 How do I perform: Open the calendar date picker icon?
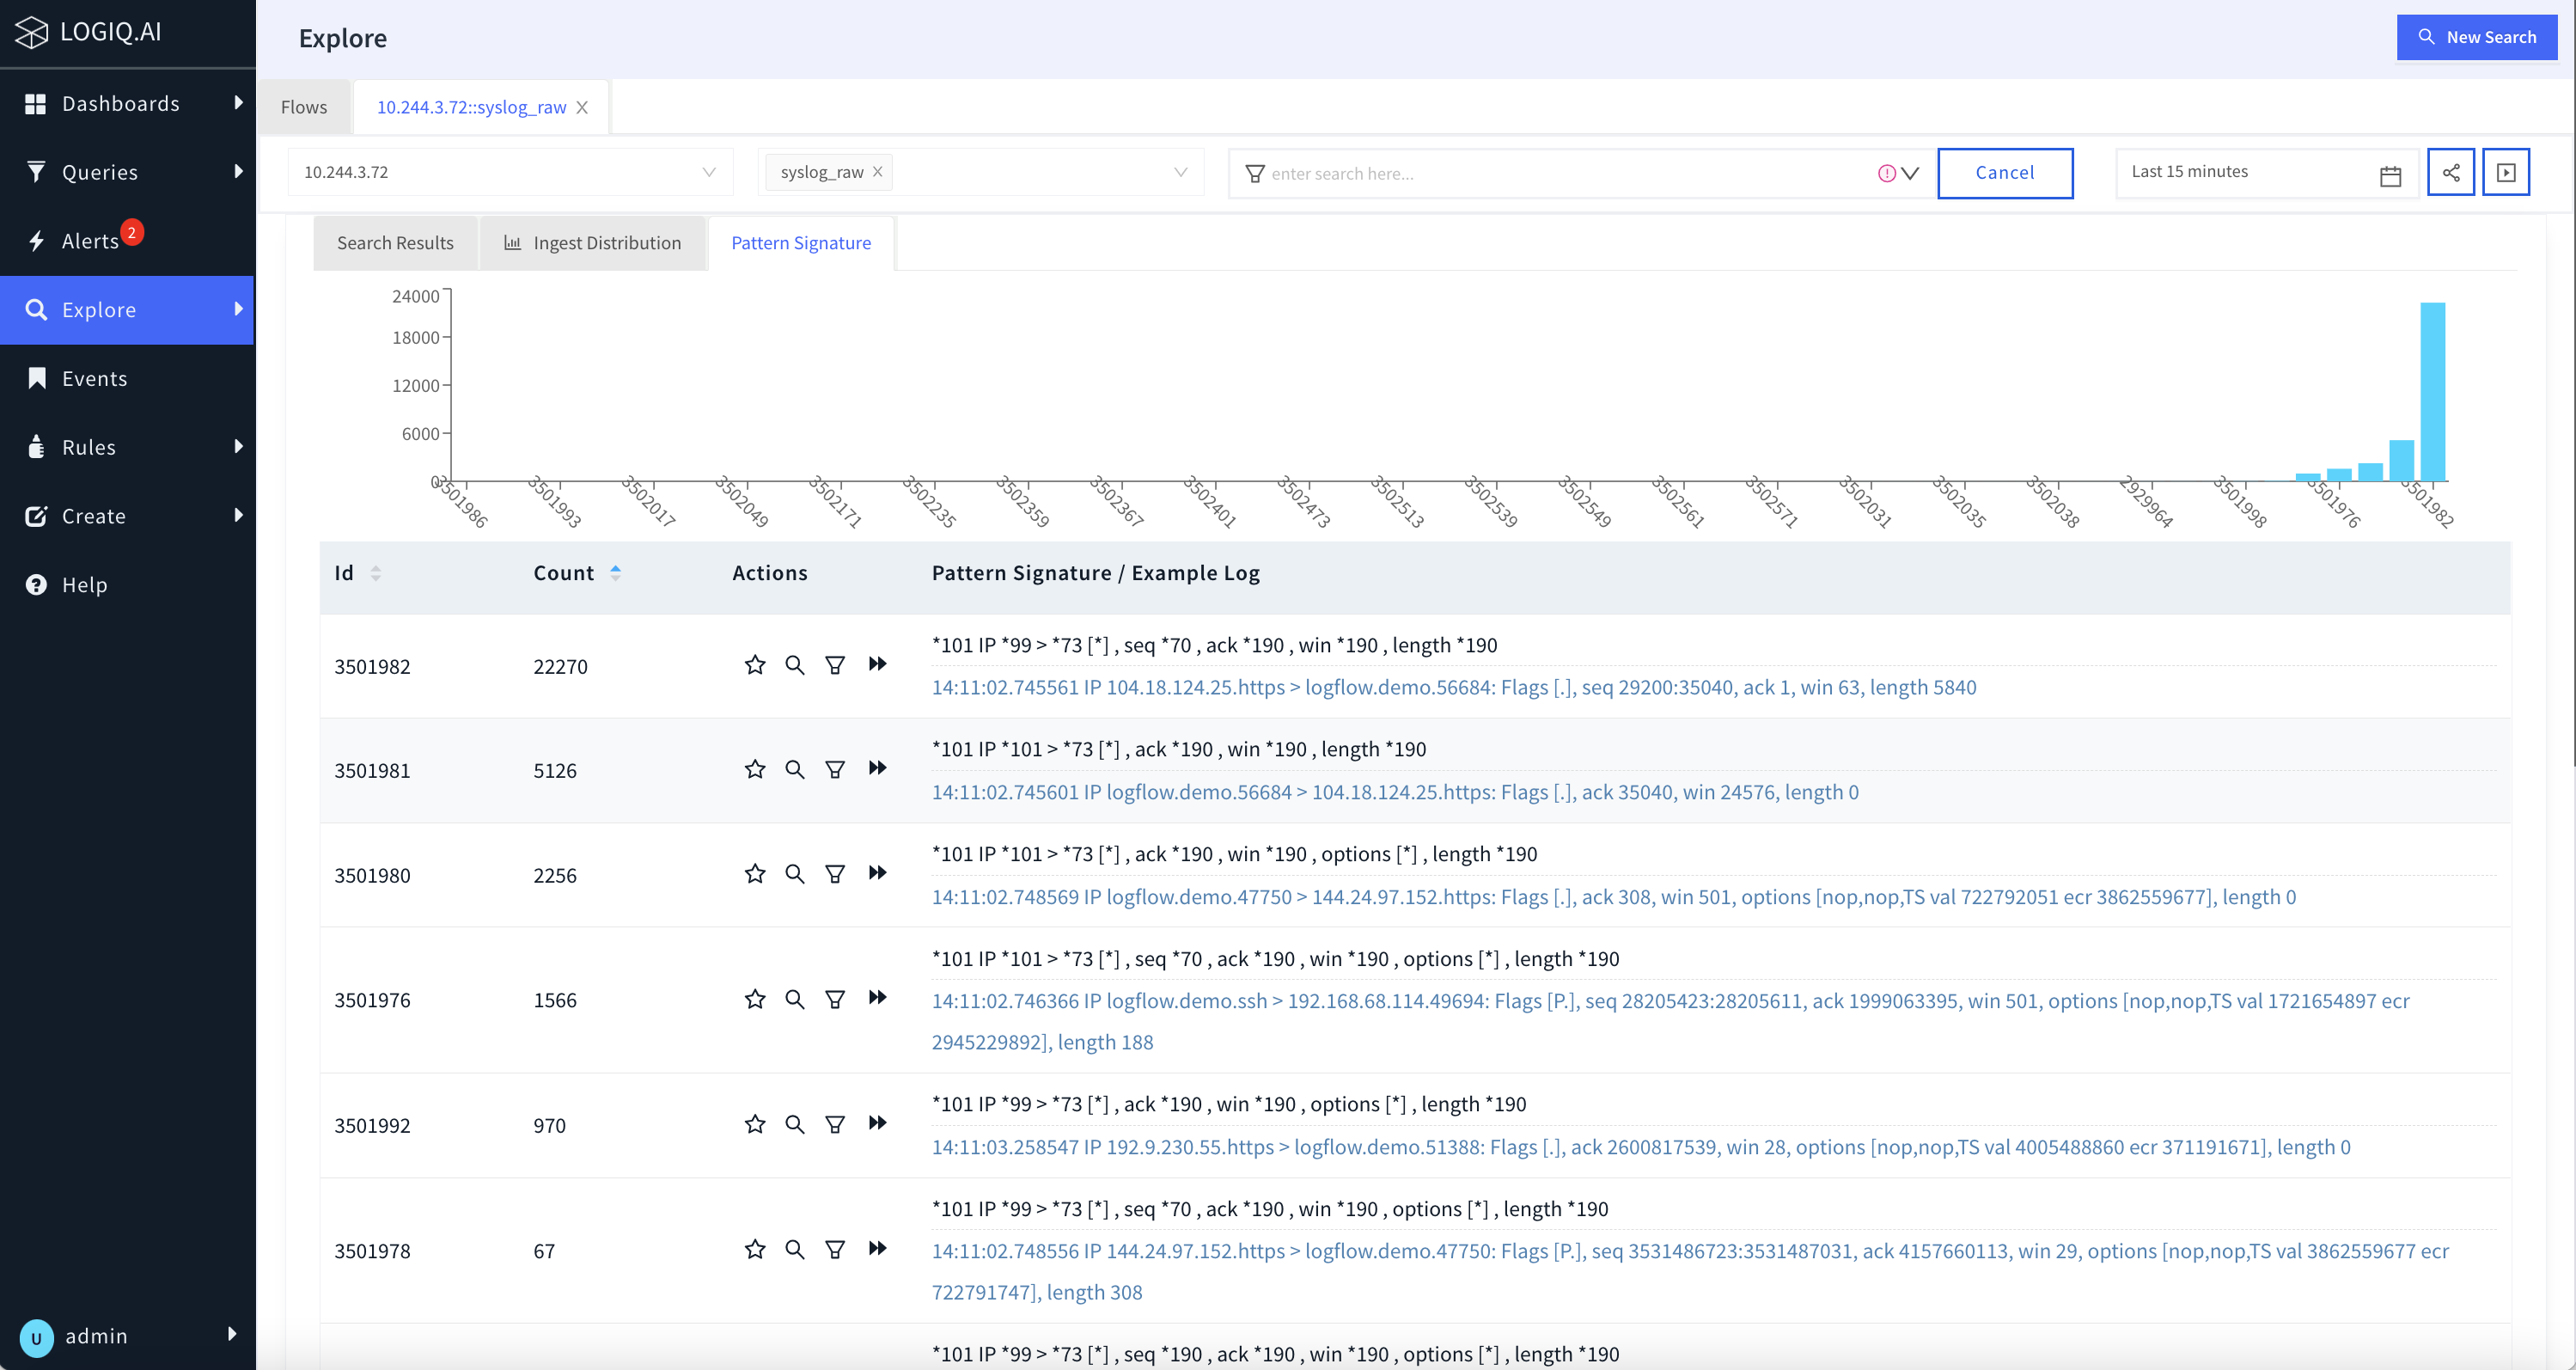(x=2390, y=176)
